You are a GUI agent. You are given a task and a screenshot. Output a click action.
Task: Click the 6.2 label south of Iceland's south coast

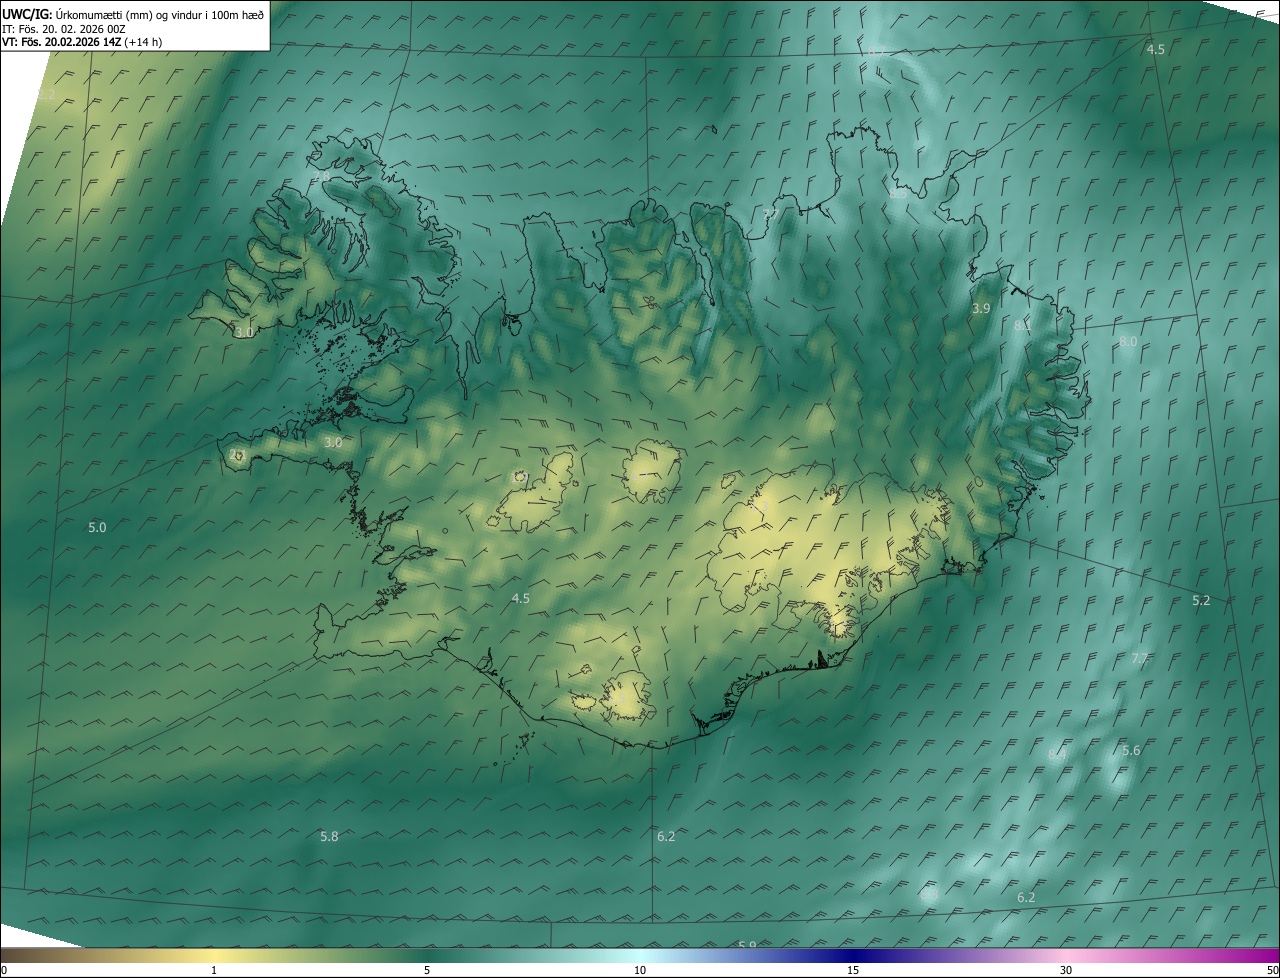(x=666, y=836)
